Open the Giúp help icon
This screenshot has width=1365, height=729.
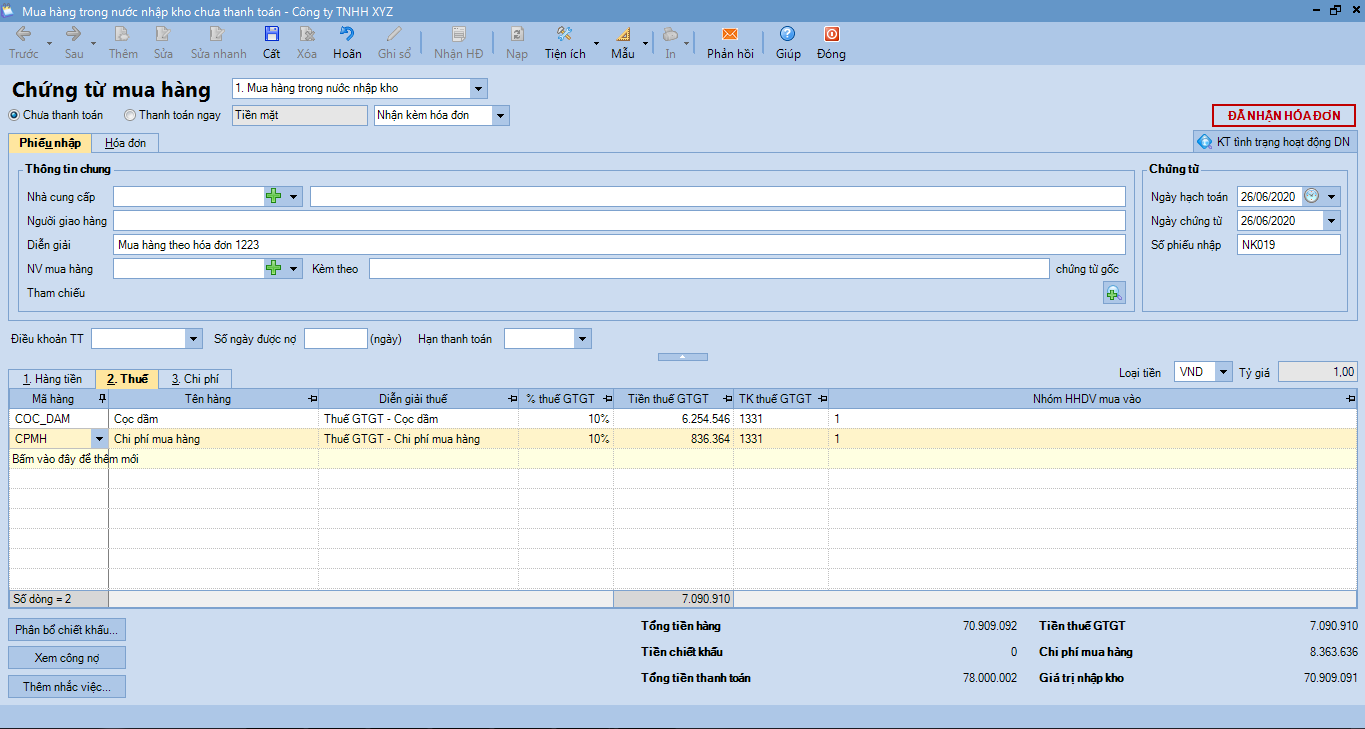tap(788, 34)
